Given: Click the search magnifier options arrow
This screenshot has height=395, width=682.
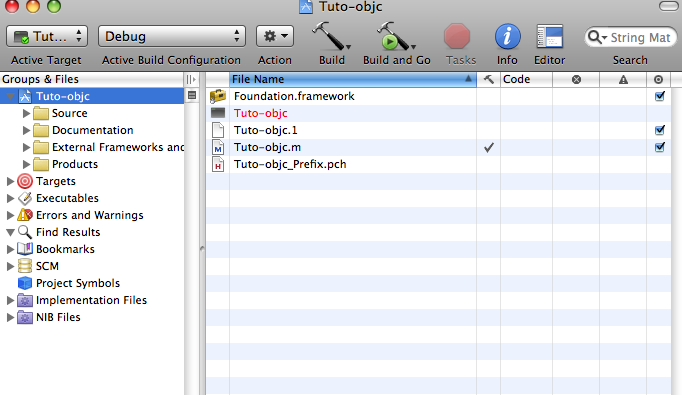Looking at the screenshot, I should [597, 37].
